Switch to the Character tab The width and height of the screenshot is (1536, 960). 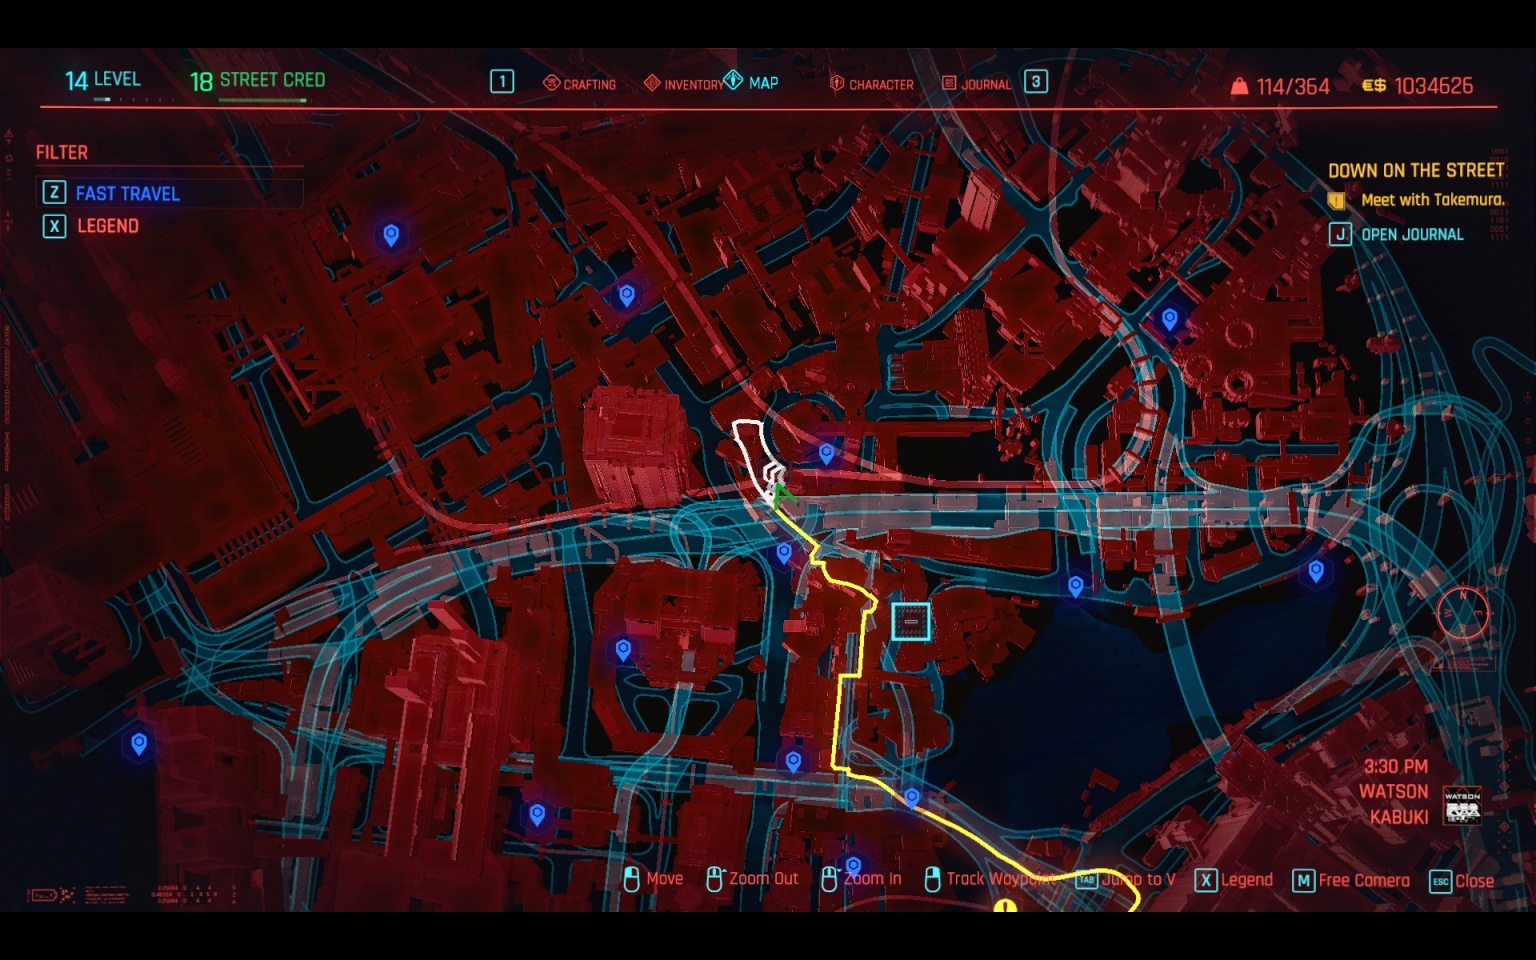click(837, 84)
